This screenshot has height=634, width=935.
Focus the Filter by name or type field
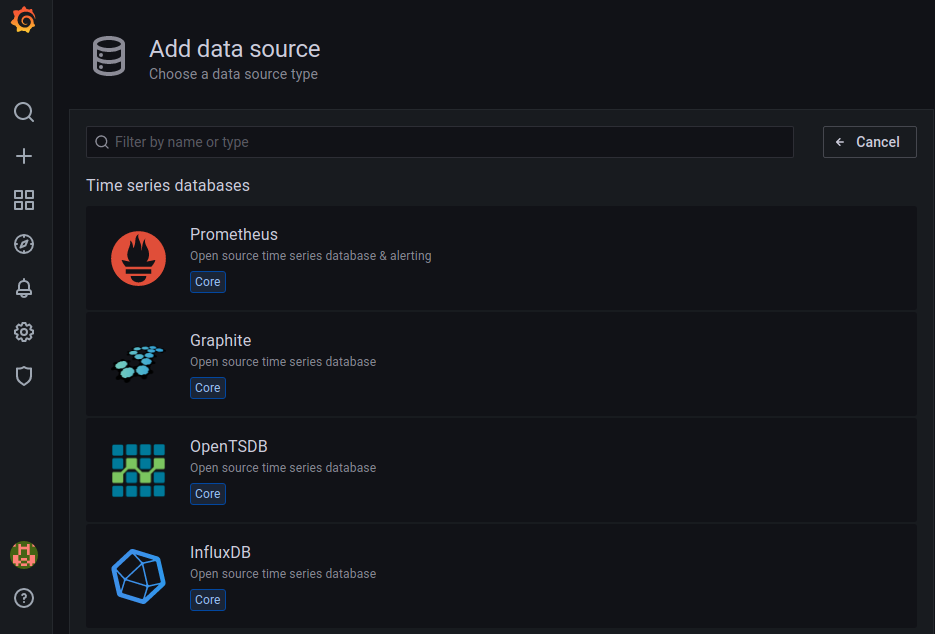click(x=439, y=142)
